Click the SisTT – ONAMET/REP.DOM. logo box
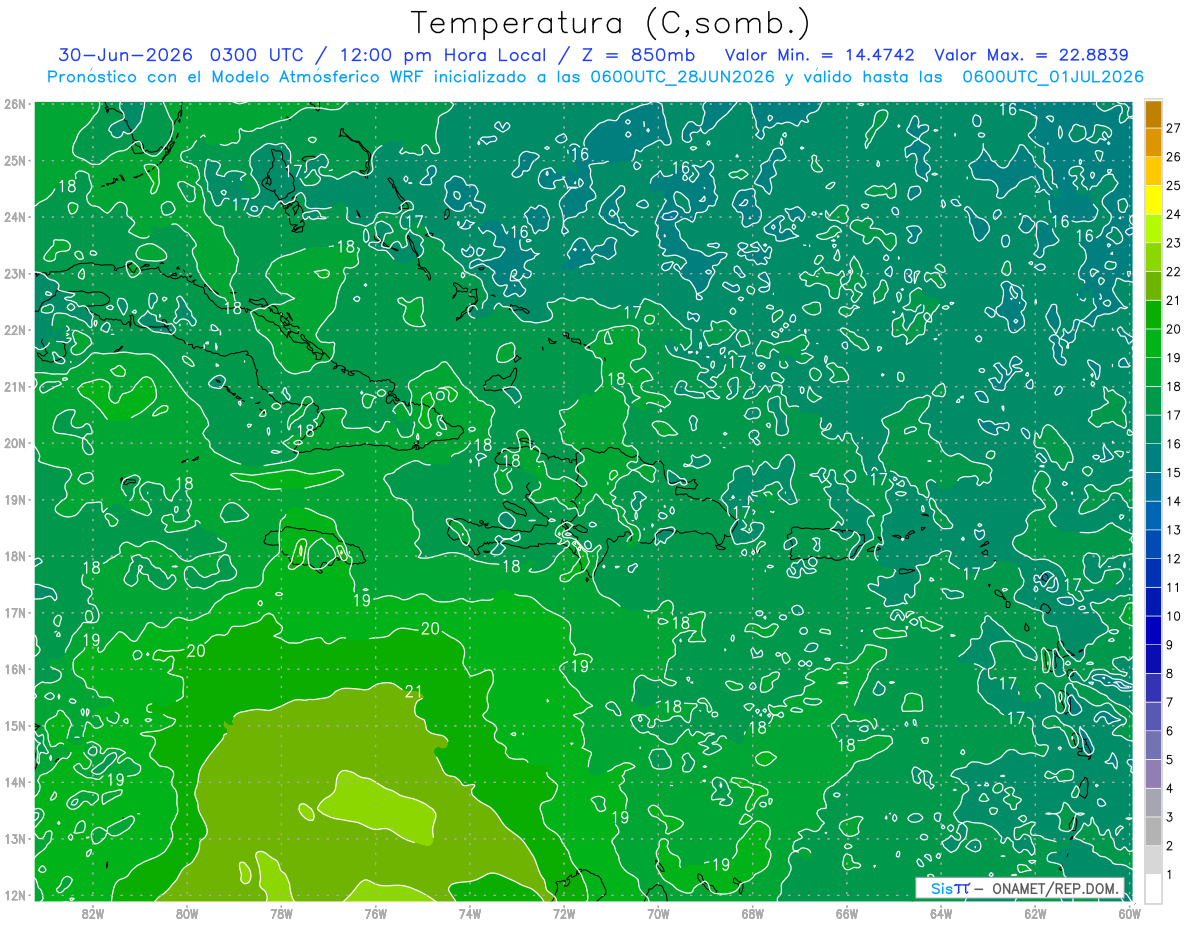The image size is (1200, 927). point(1021,888)
